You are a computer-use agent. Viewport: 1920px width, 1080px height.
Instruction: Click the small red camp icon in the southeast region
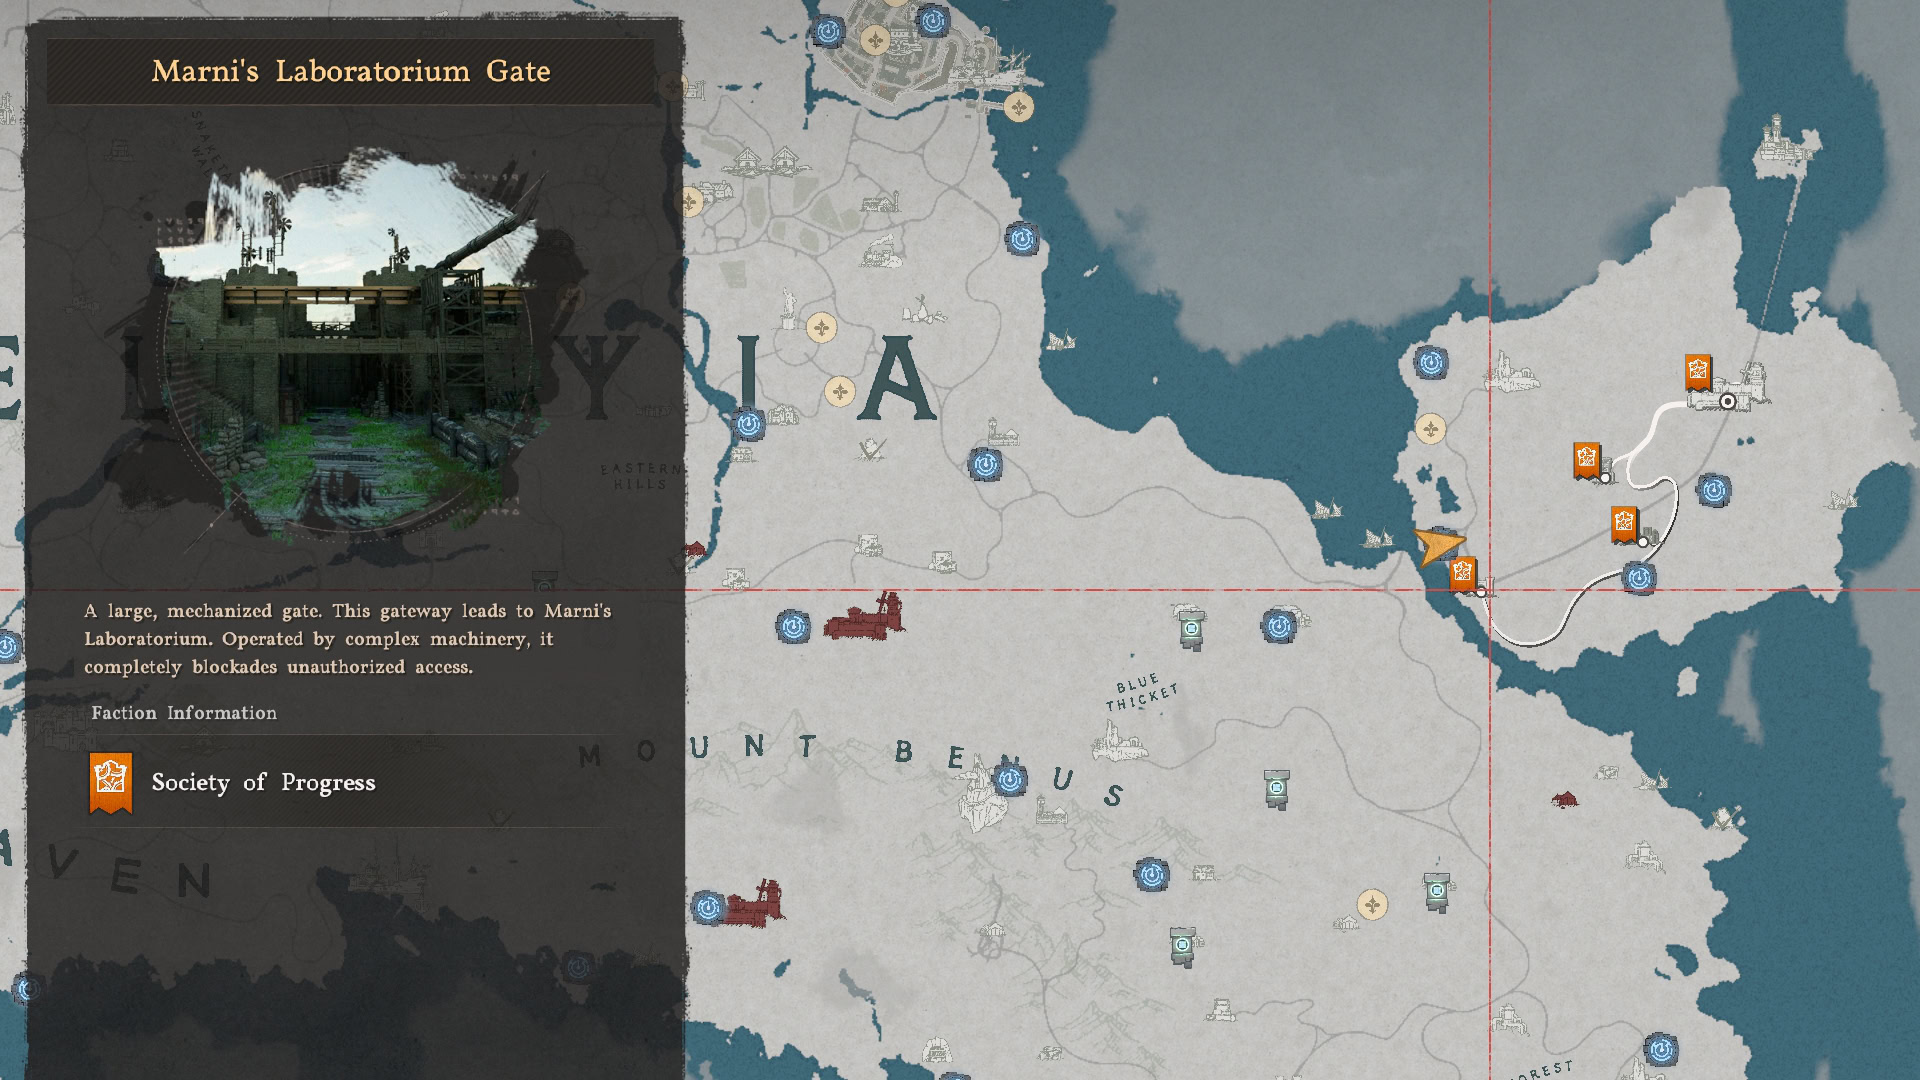click(x=1565, y=798)
